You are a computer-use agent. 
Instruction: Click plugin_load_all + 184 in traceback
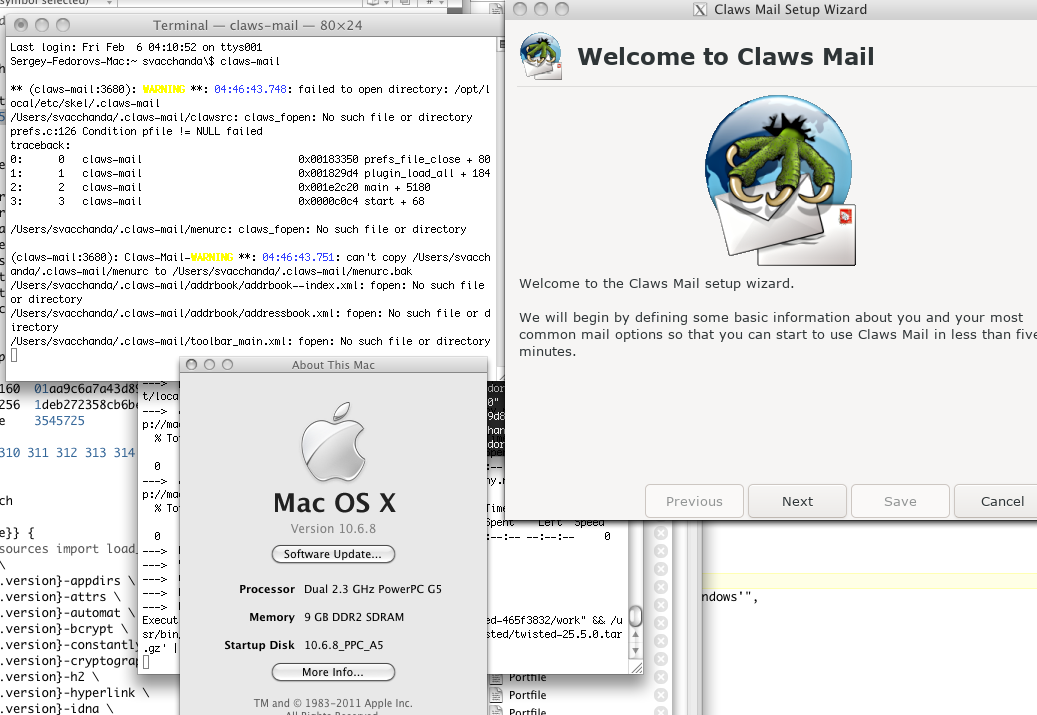tap(427, 173)
